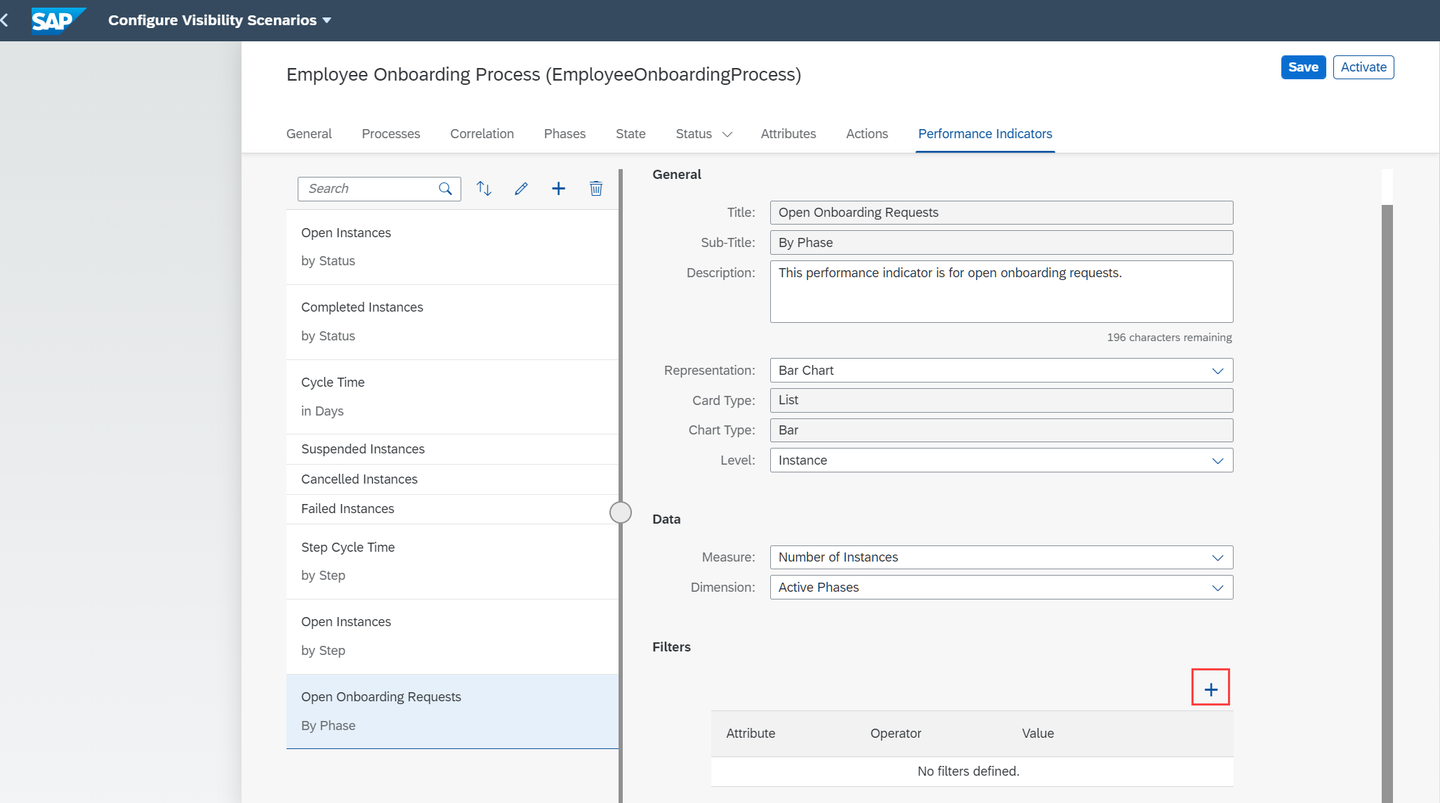Image resolution: width=1440 pixels, height=803 pixels.
Task: Click the Value column header
Action: click(x=1038, y=733)
